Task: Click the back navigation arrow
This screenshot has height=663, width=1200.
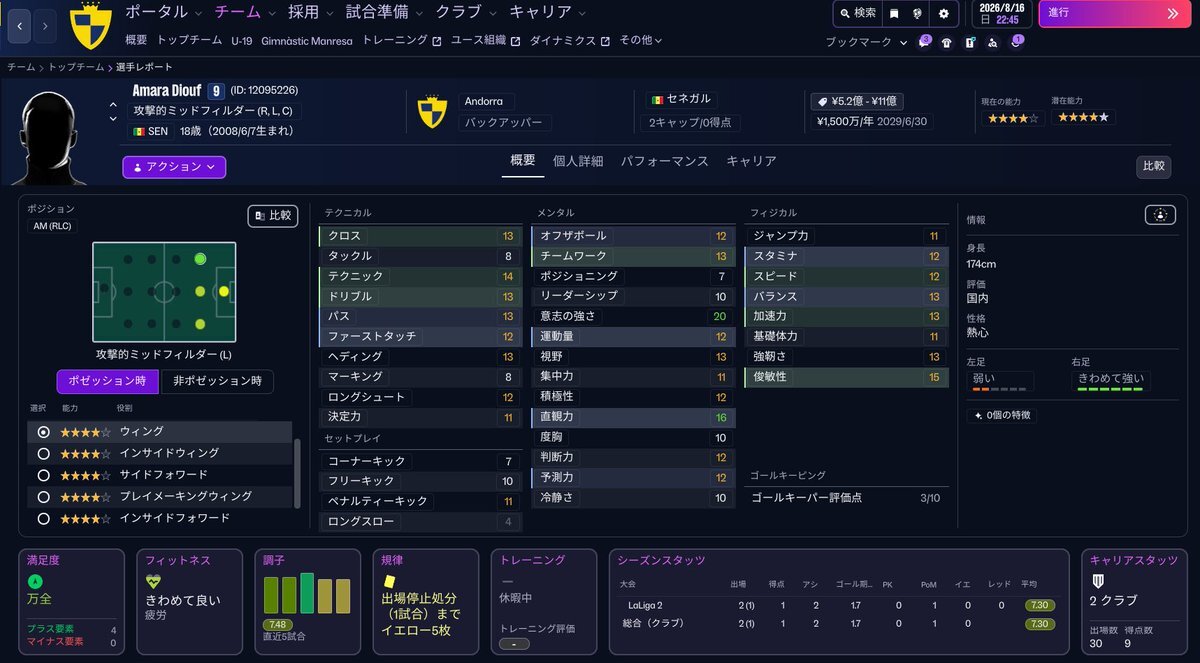Action: 19,26
